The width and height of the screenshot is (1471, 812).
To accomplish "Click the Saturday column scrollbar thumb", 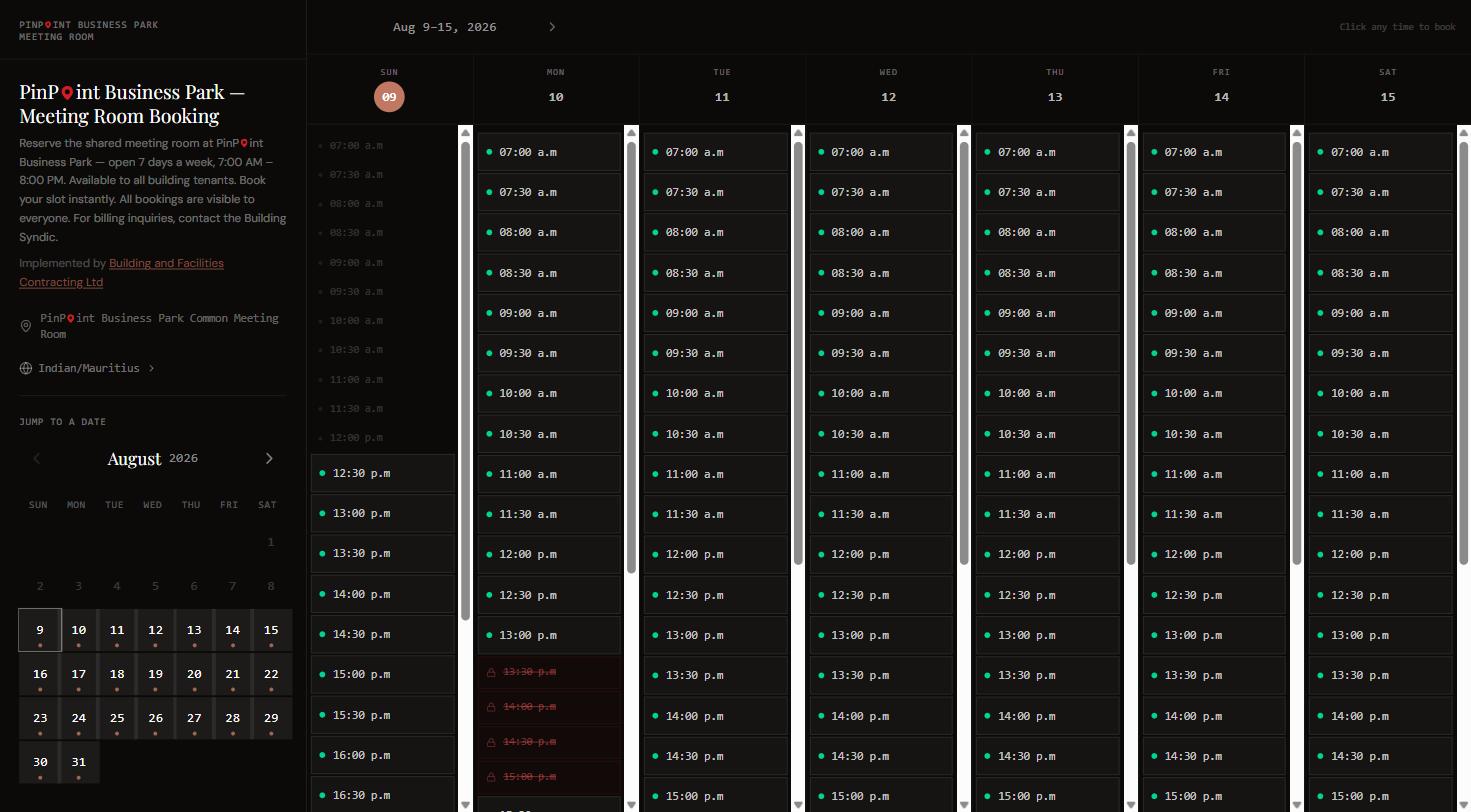I will pyautogui.click(x=1464, y=353).
